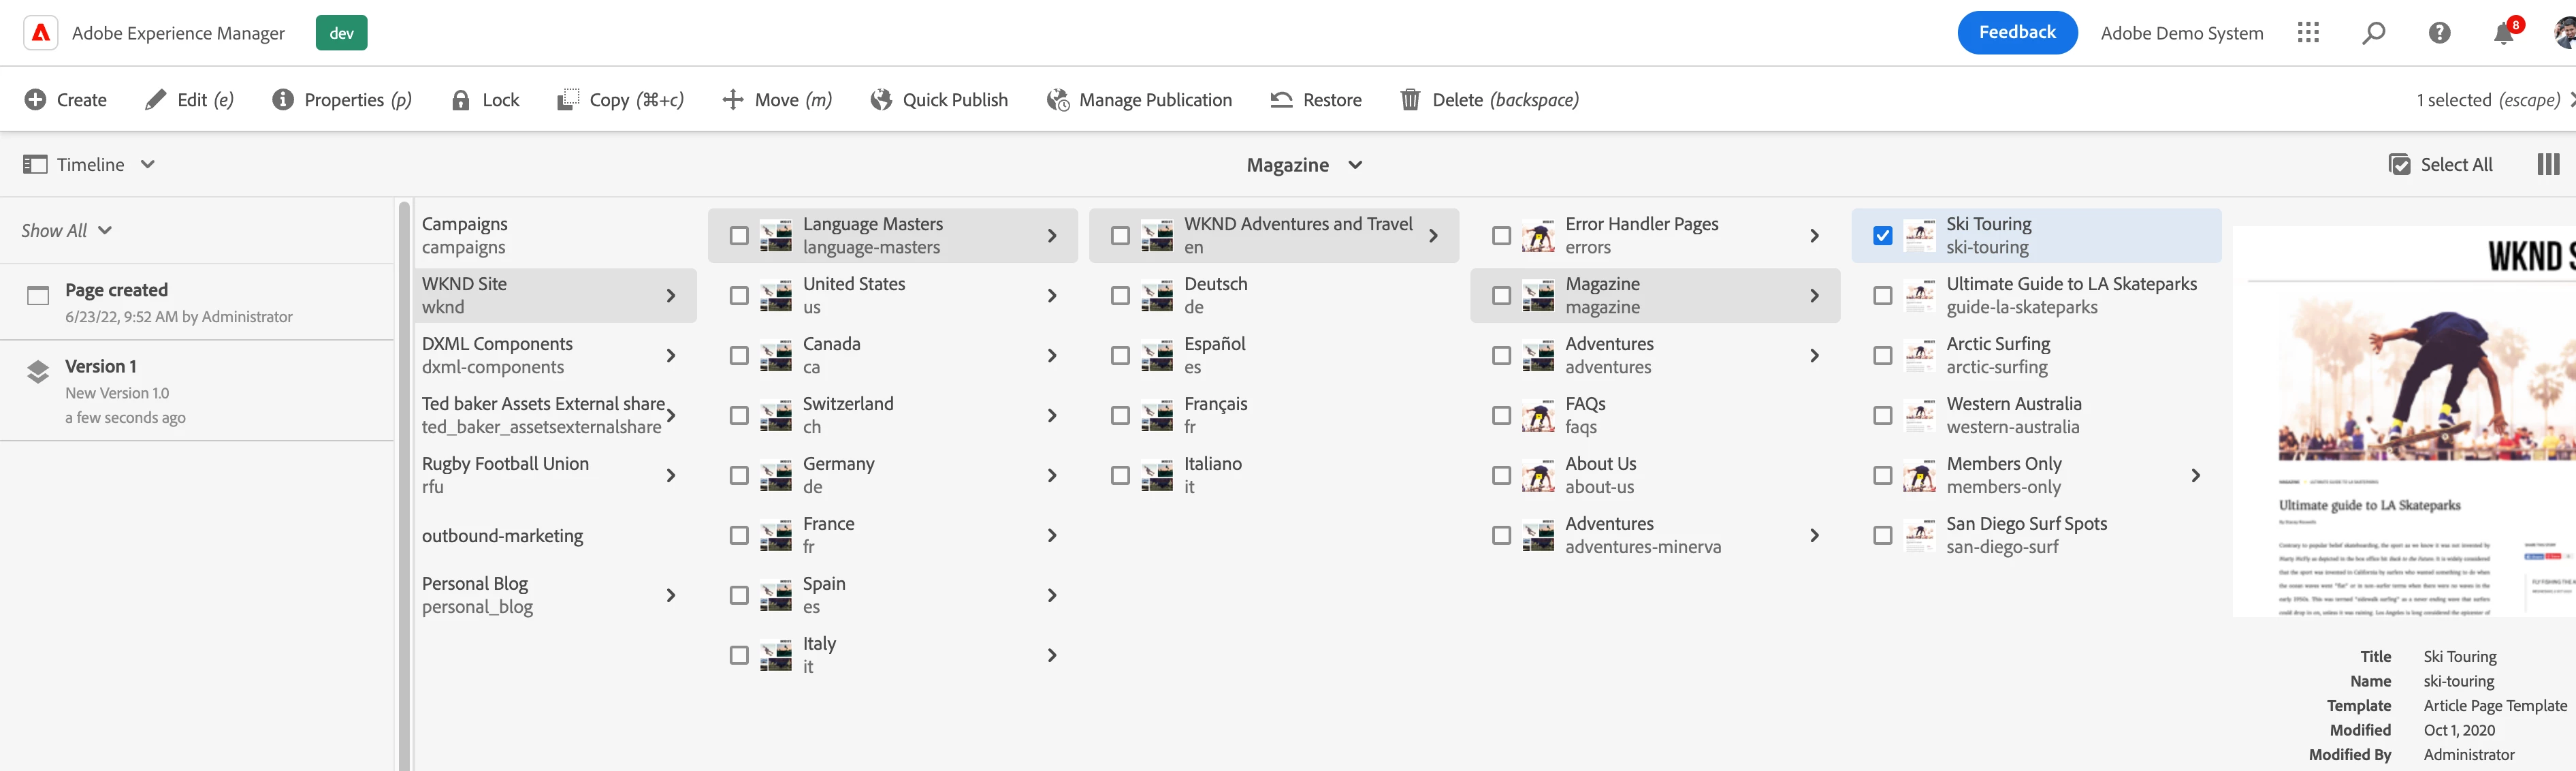Open the notifications bell icon
This screenshot has width=2576, height=771.
coord(2503,34)
